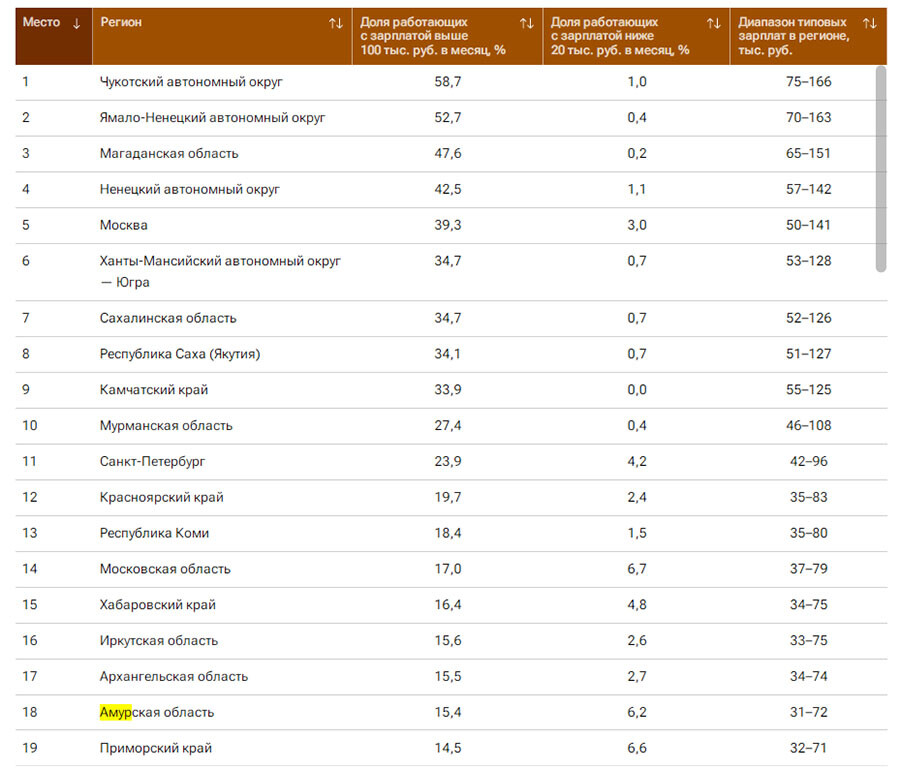Select 'Хабаровский край' region name
This screenshot has width=900, height=769.
158,605
